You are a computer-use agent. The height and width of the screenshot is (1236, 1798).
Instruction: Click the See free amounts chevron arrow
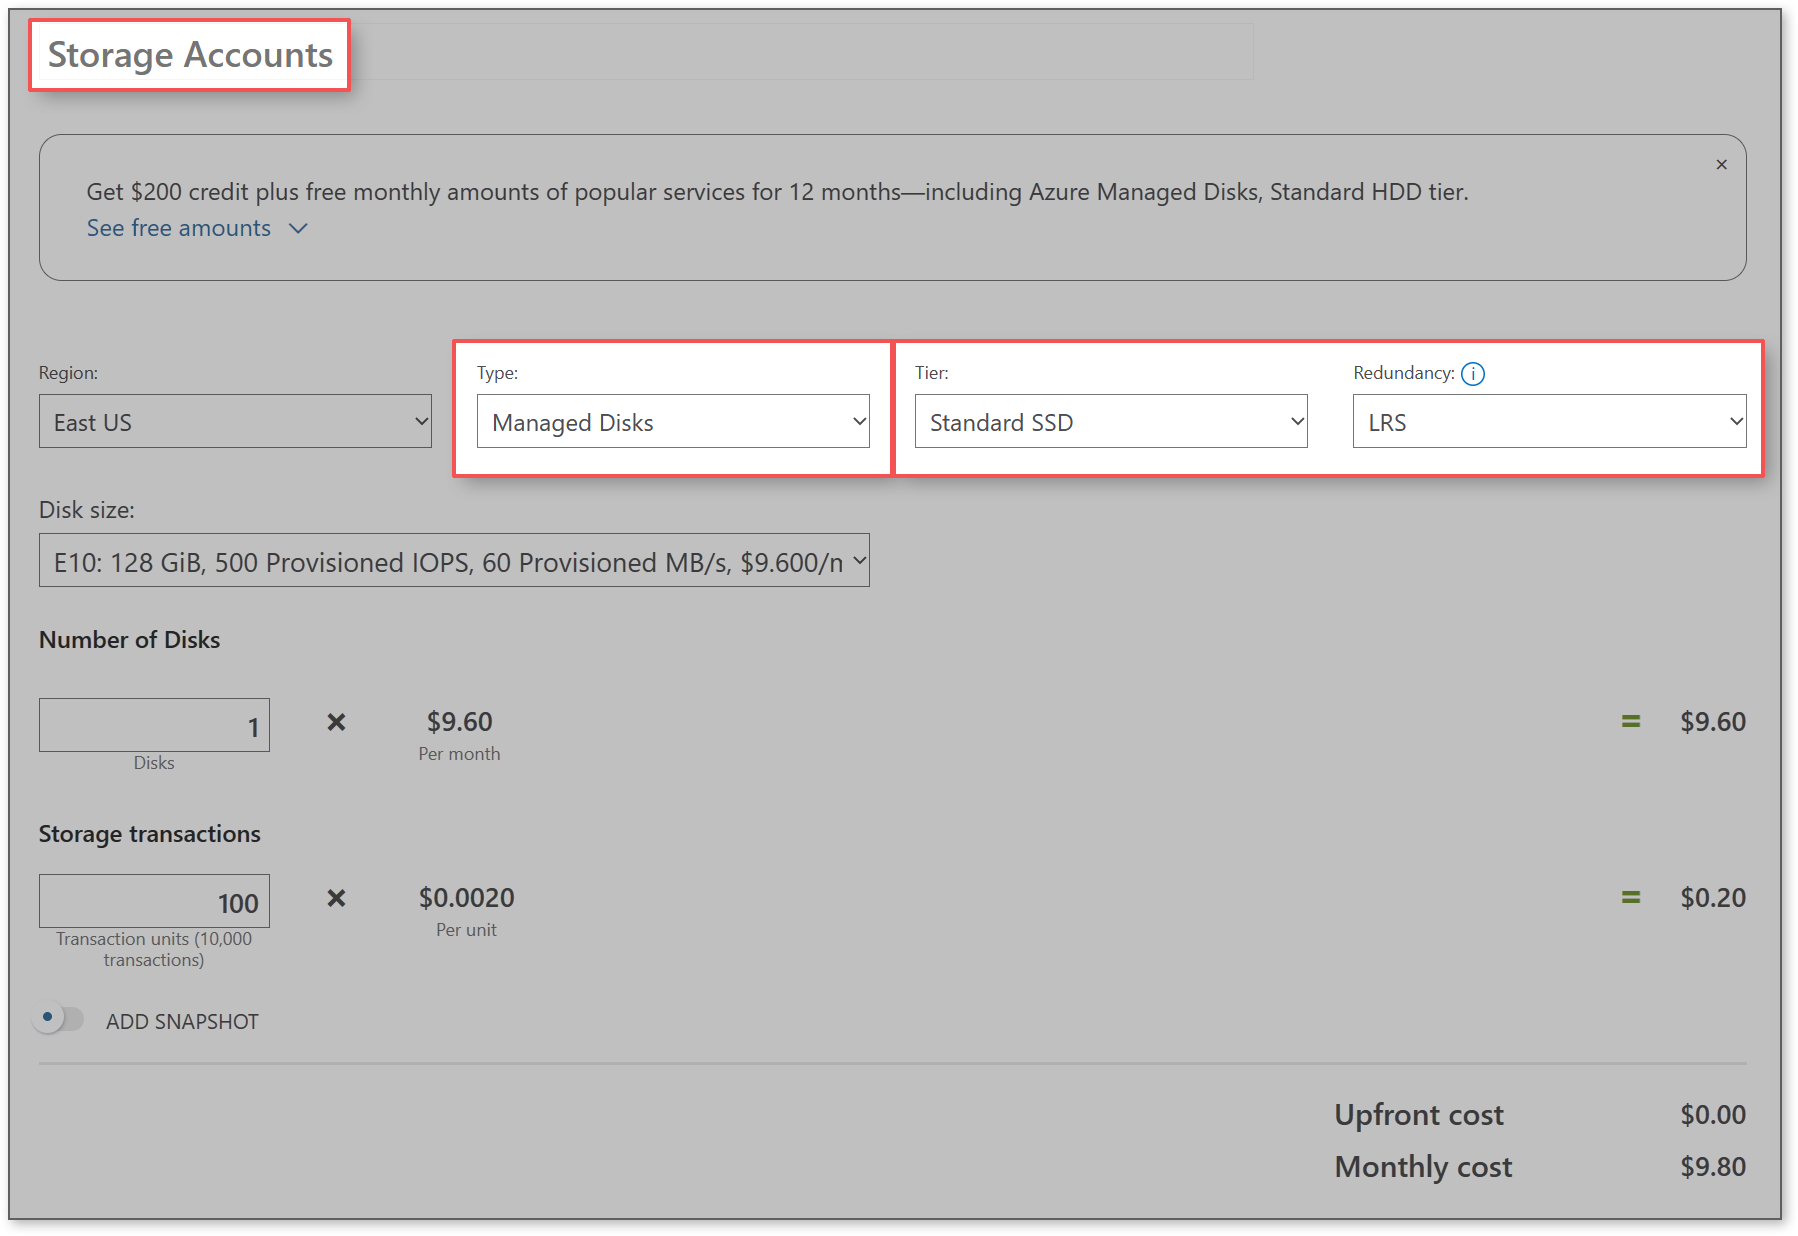click(297, 228)
